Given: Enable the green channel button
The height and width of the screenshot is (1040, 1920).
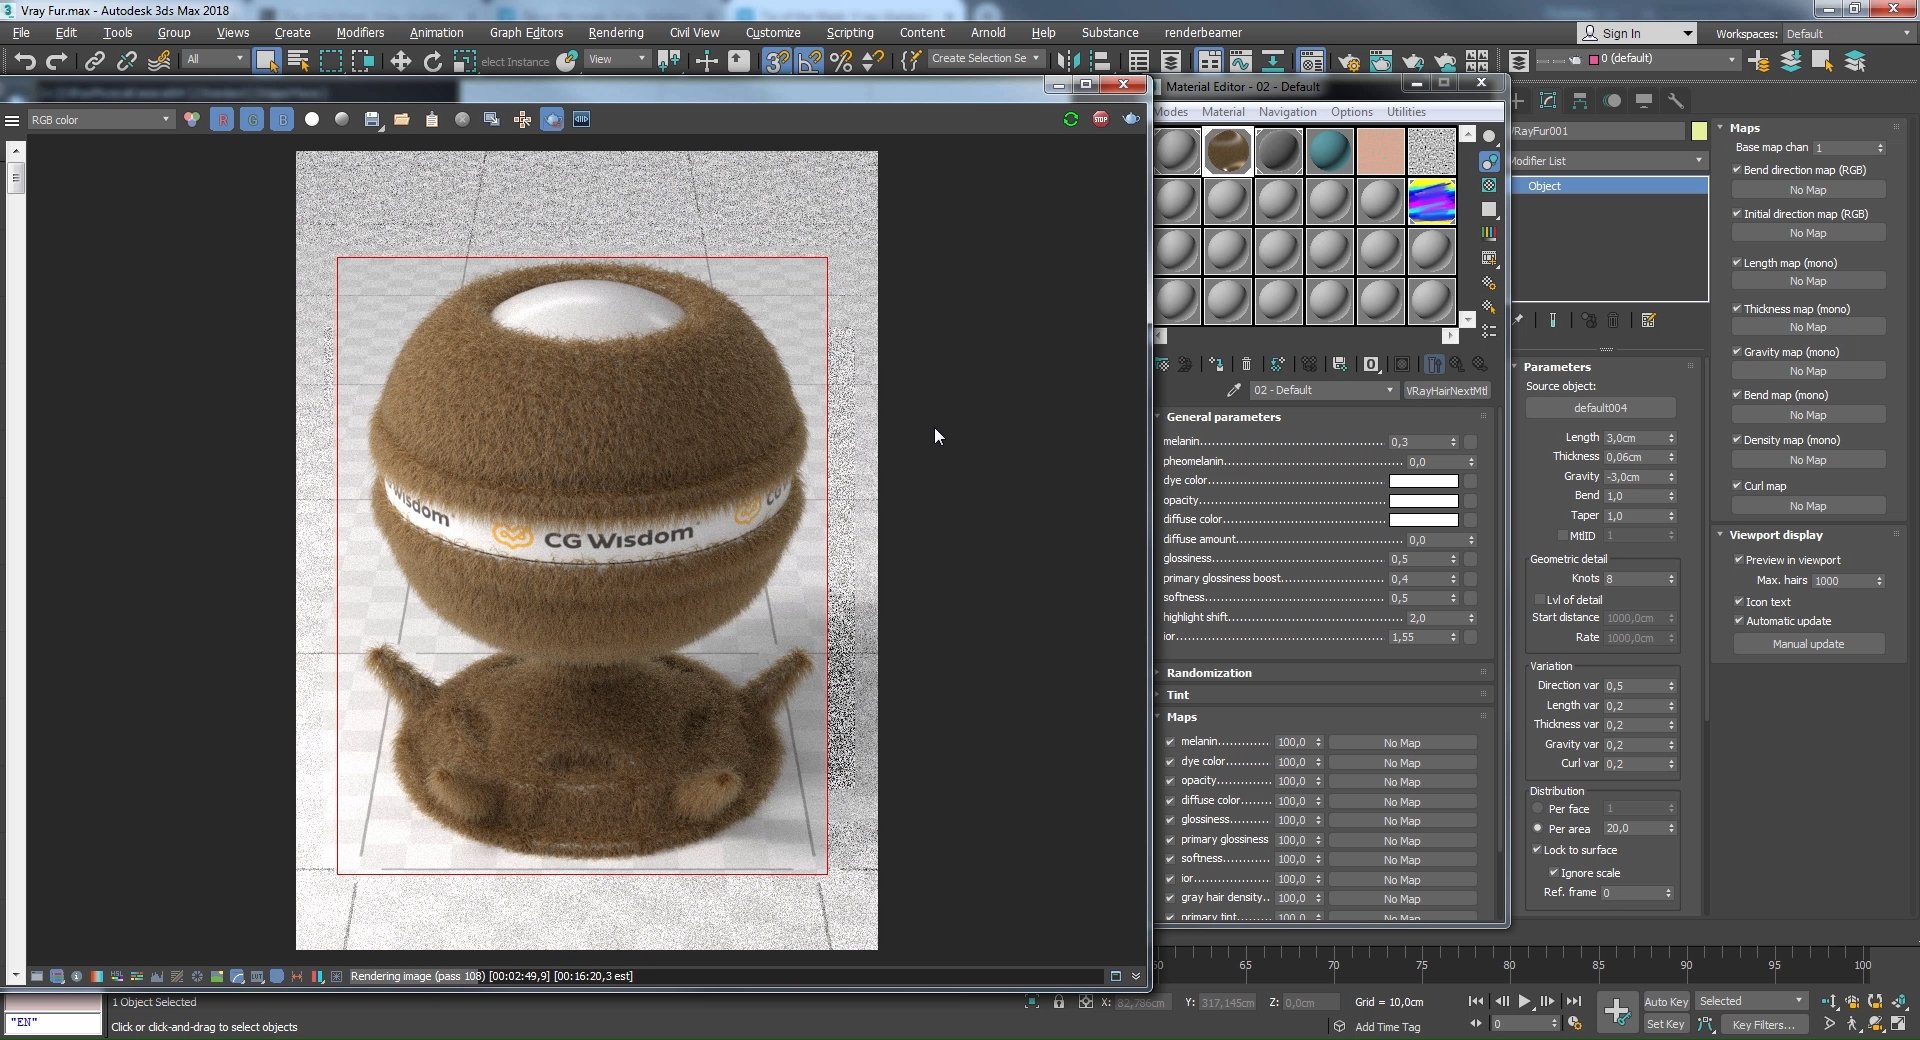Looking at the screenshot, I should (x=252, y=119).
